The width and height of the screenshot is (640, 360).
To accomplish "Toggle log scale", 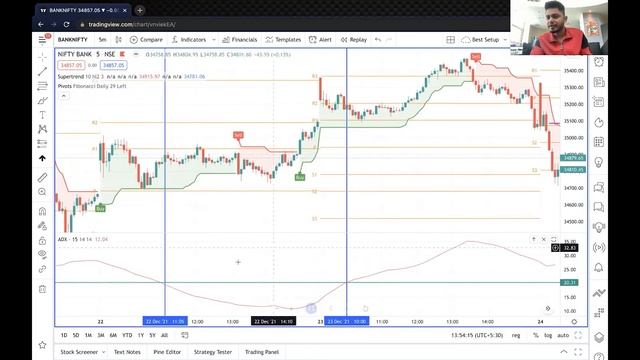I will pyautogui.click(x=548, y=335).
